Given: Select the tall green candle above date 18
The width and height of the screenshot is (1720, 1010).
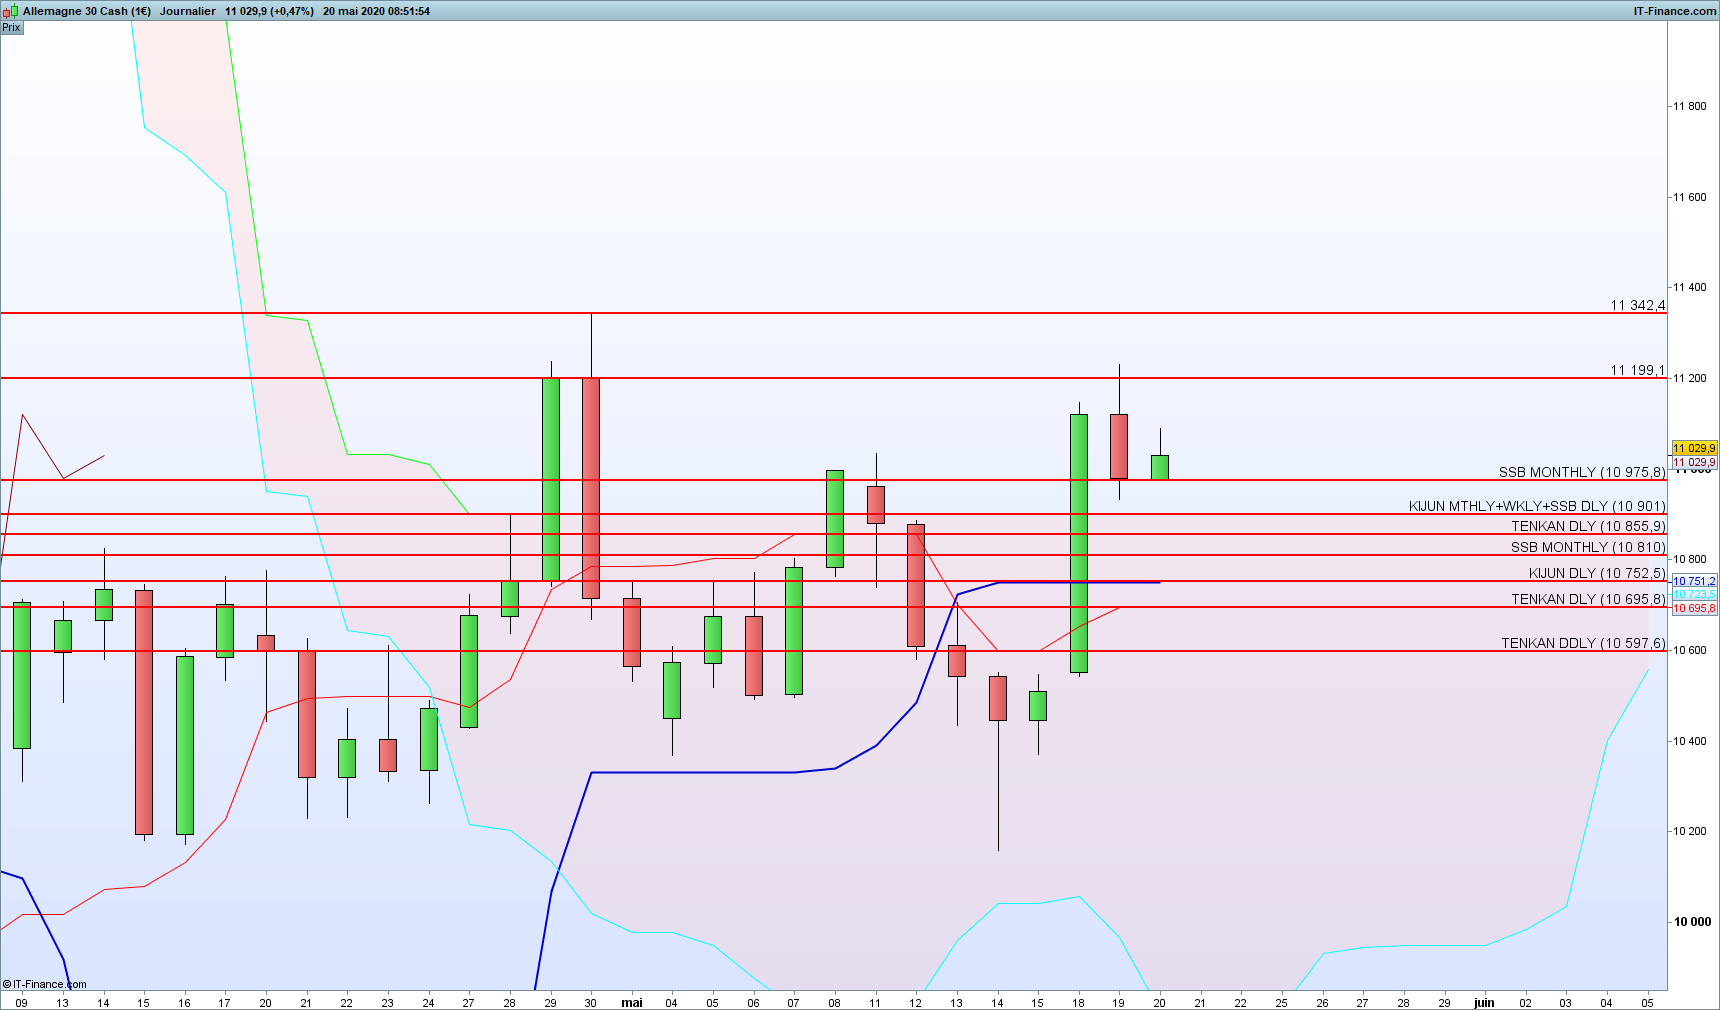Looking at the screenshot, I should (x=1079, y=543).
